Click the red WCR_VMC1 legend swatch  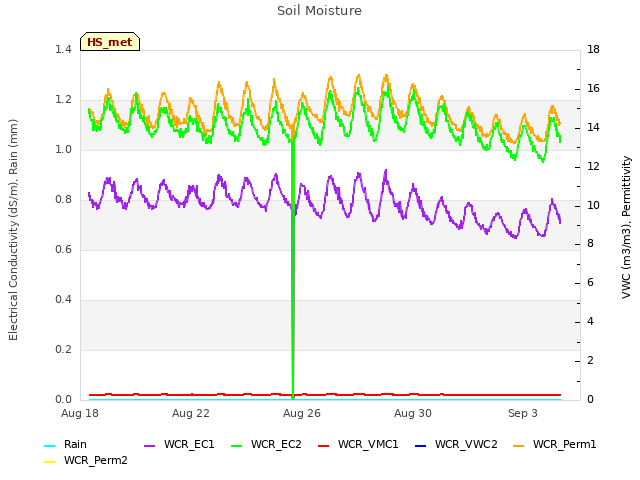pos(323,445)
